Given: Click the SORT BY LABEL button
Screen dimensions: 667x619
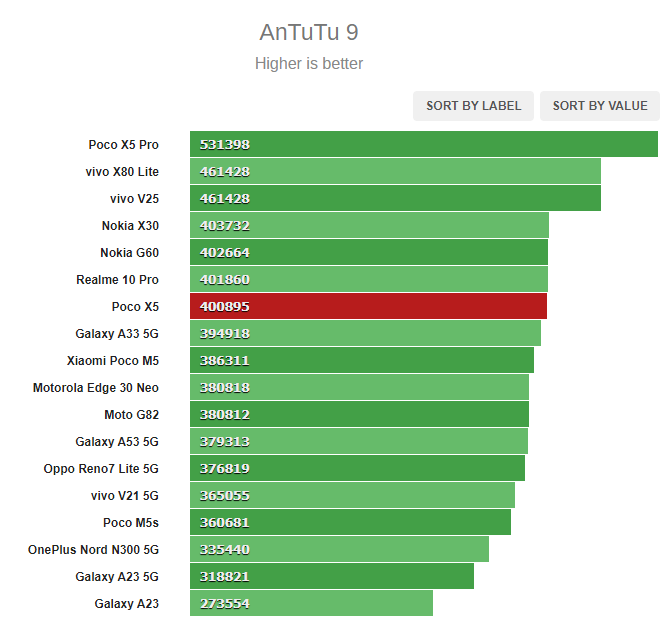Looking at the screenshot, I should [473, 106].
